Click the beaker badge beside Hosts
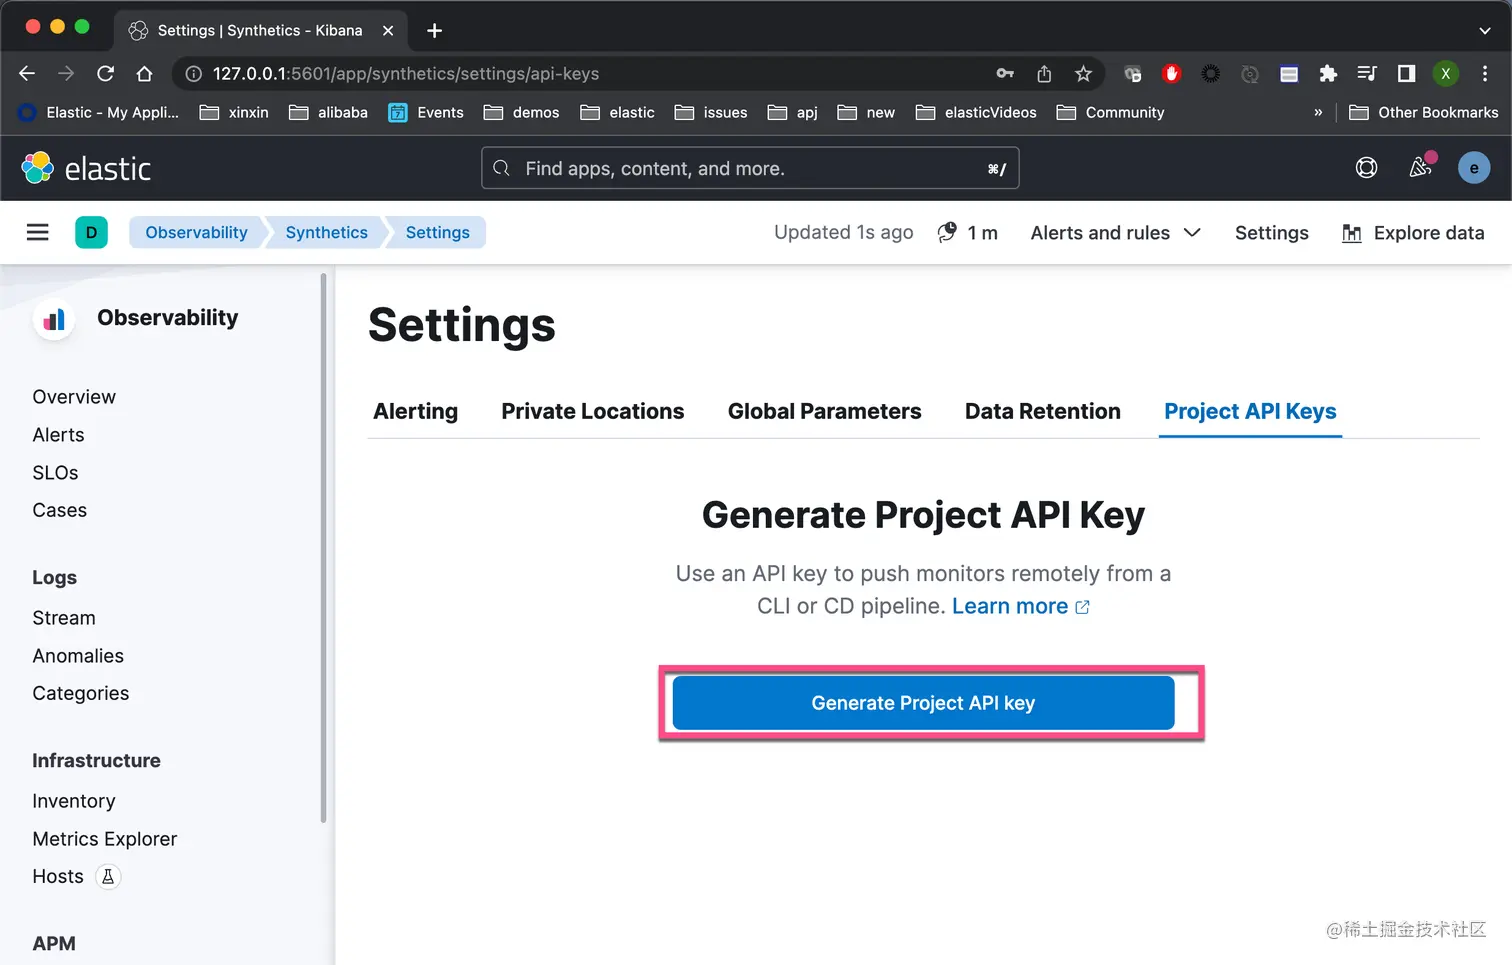 [108, 877]
